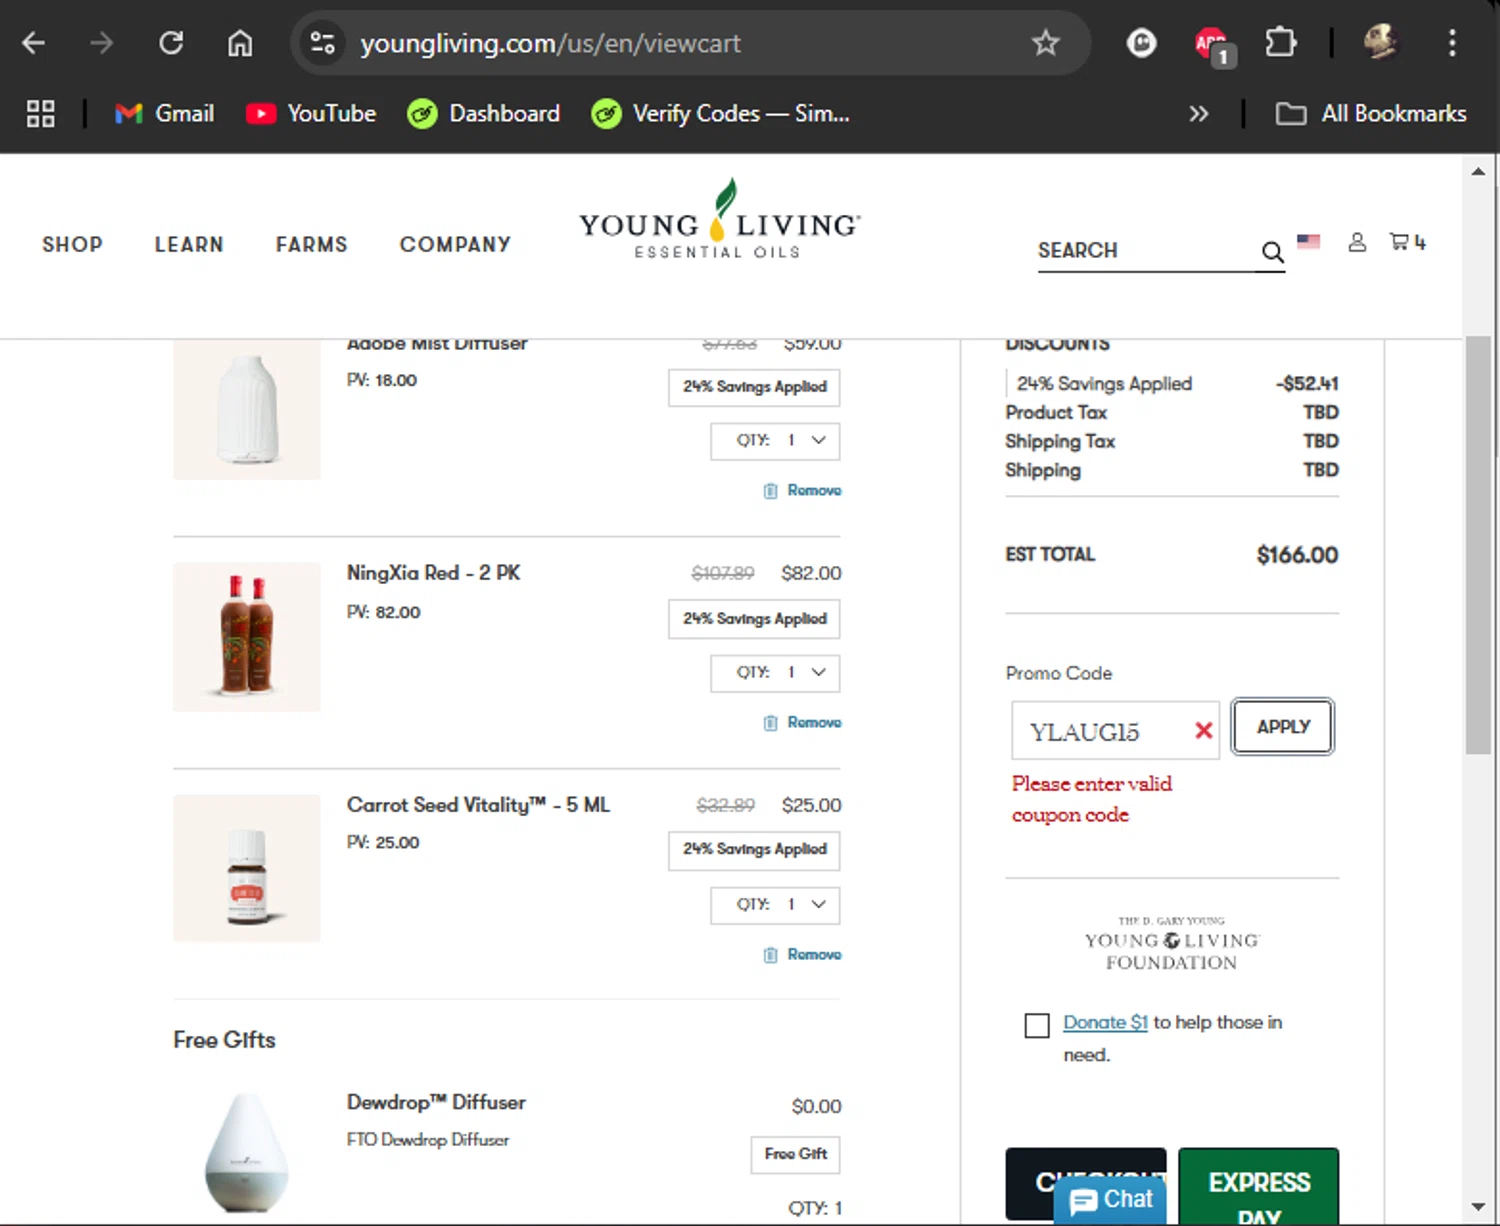
Task: Open the browser home page
Action: pyautogui.click(x=240, y=43)
